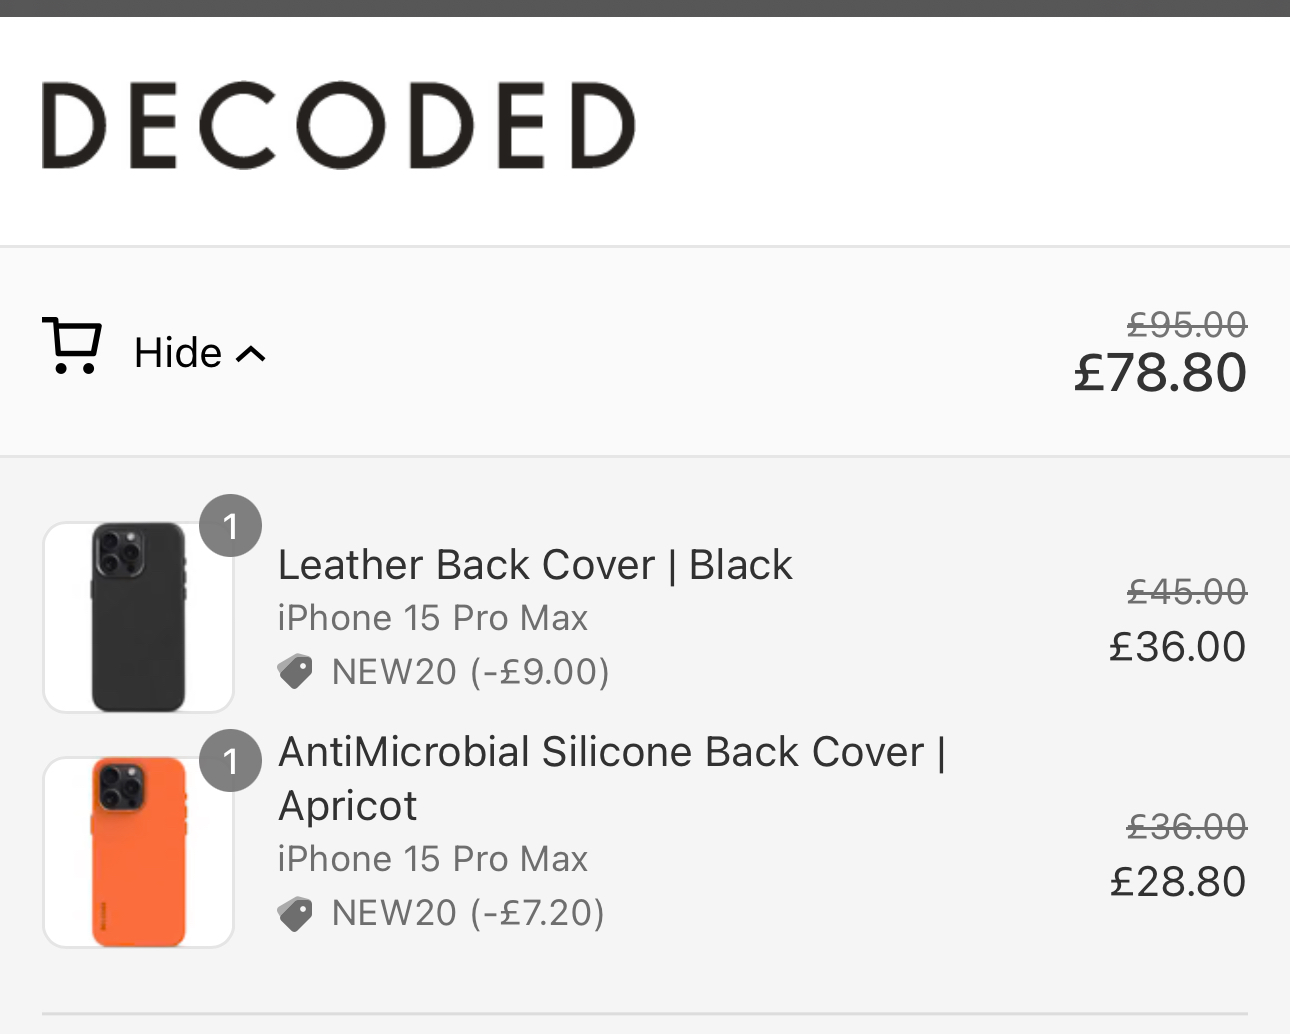Click discount tag icon for -£9.00
This screenshot has height=1034, width=1290.
click(295, 672)
